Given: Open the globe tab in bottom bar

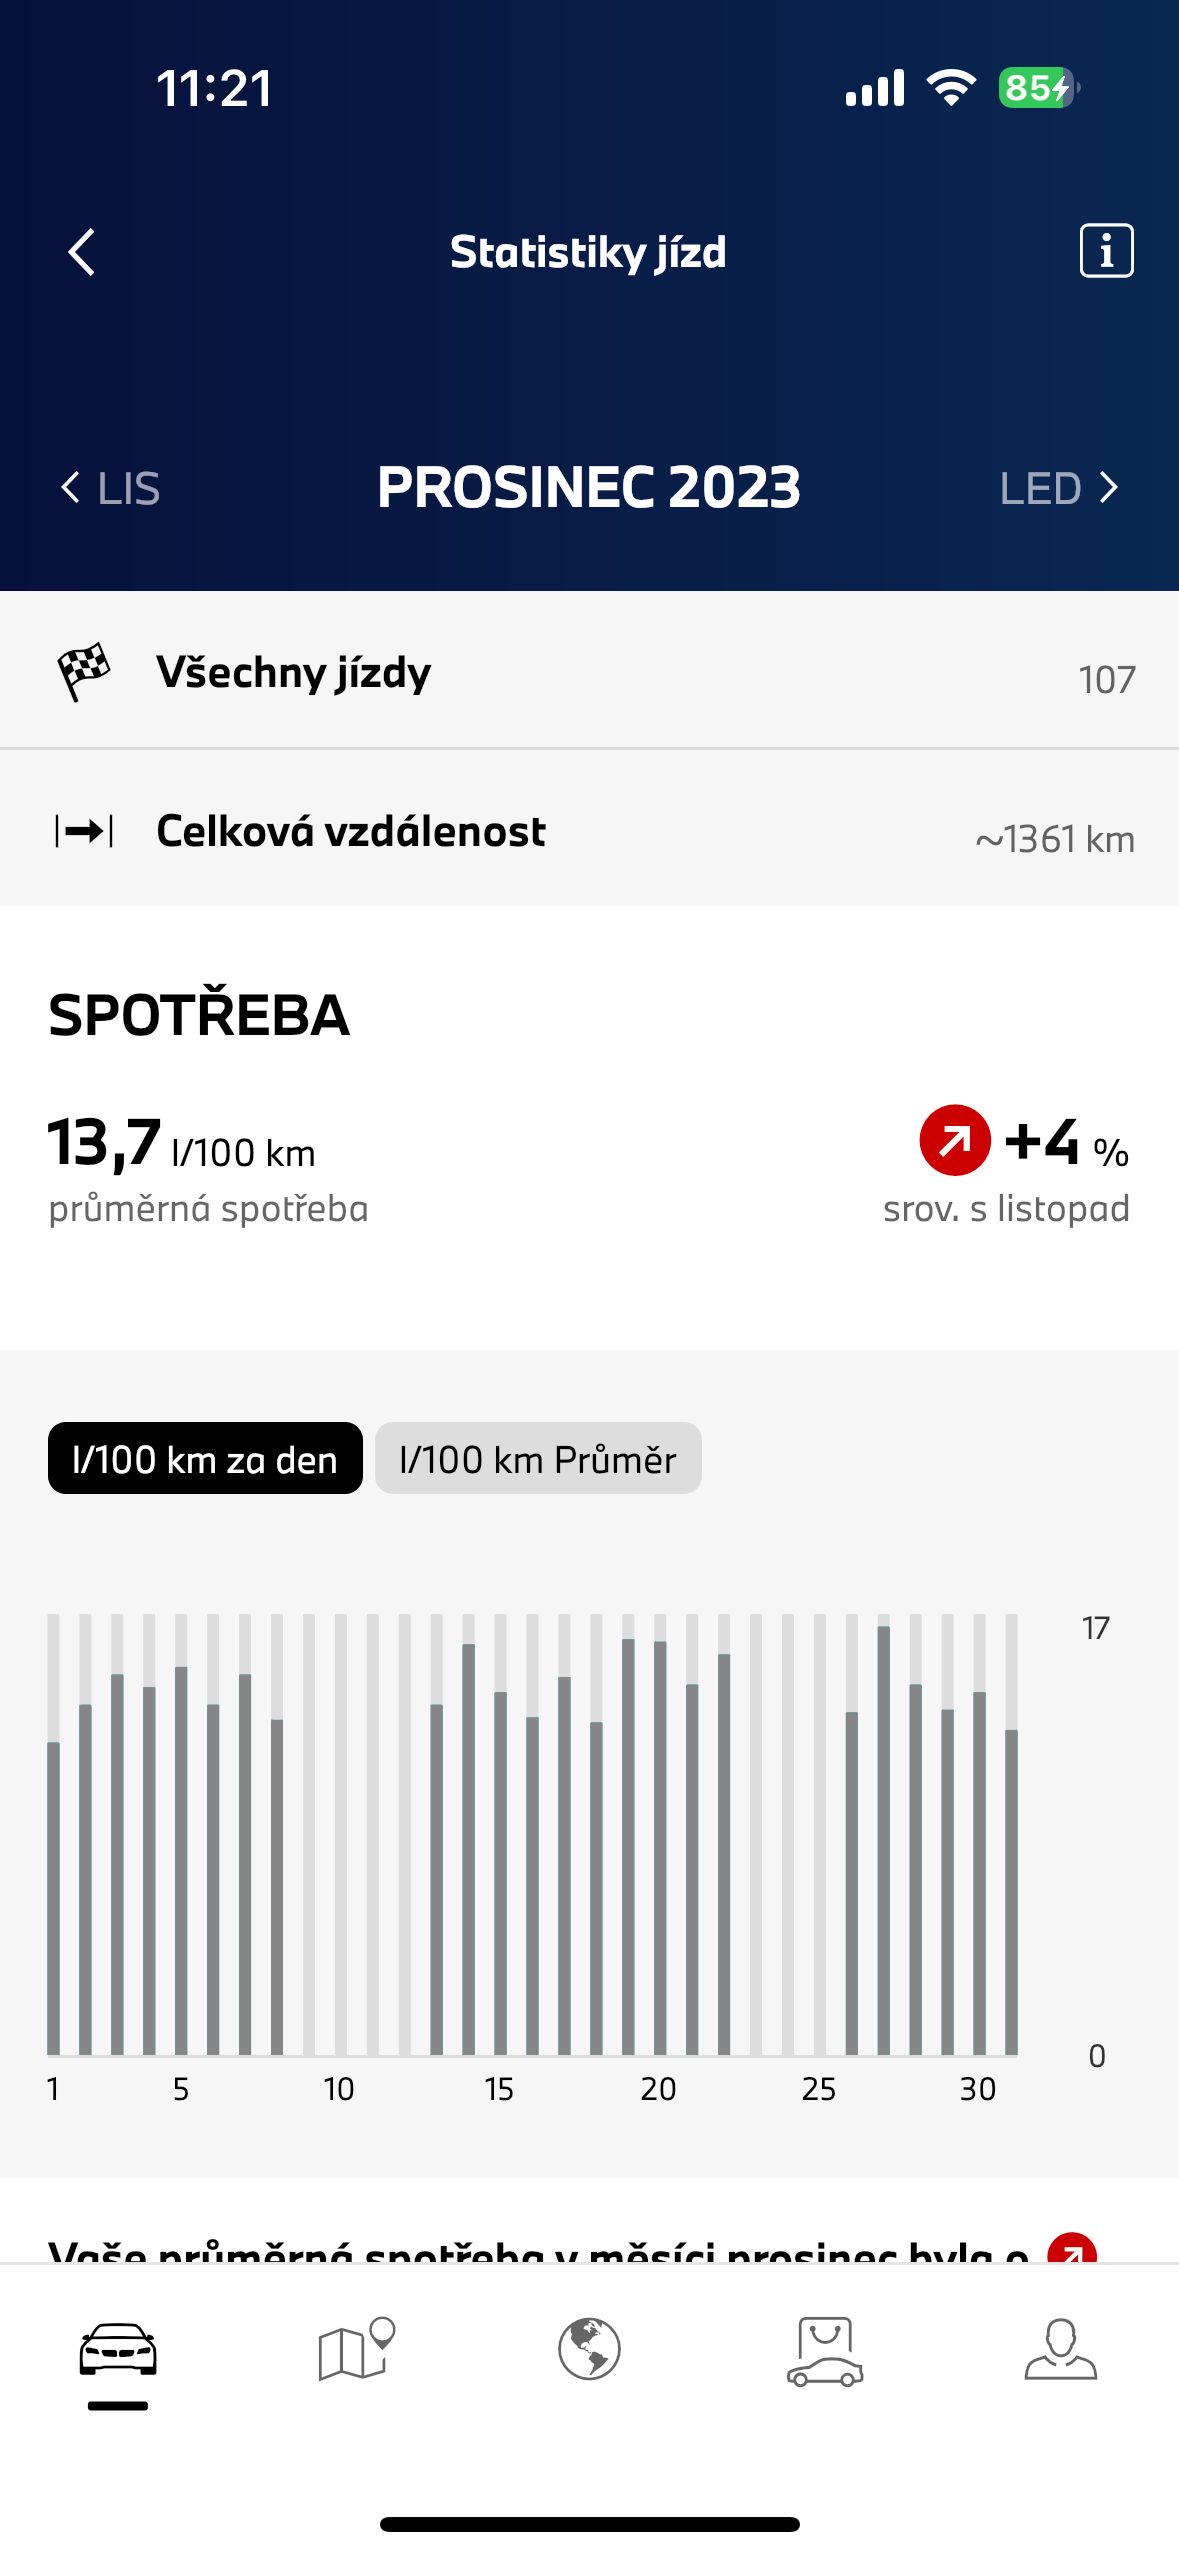Looking at the screenshot, I should (589, 2348).
